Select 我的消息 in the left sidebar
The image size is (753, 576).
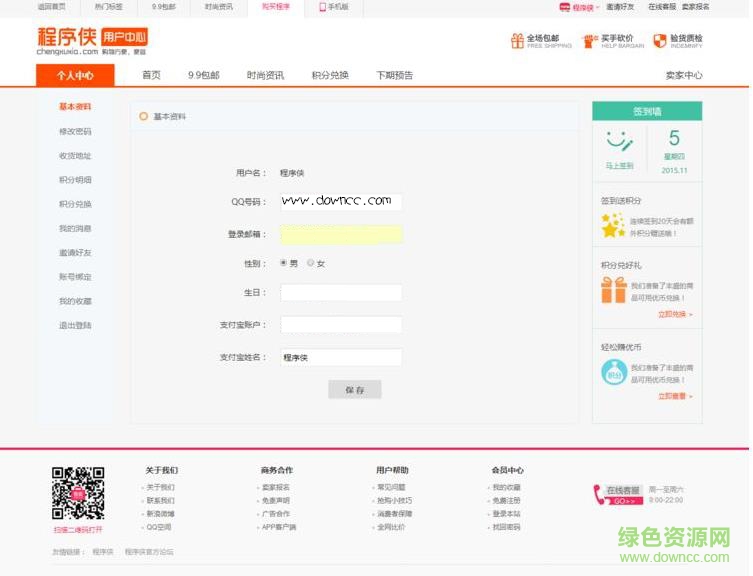pyautogui.click(x=75, y=228)
